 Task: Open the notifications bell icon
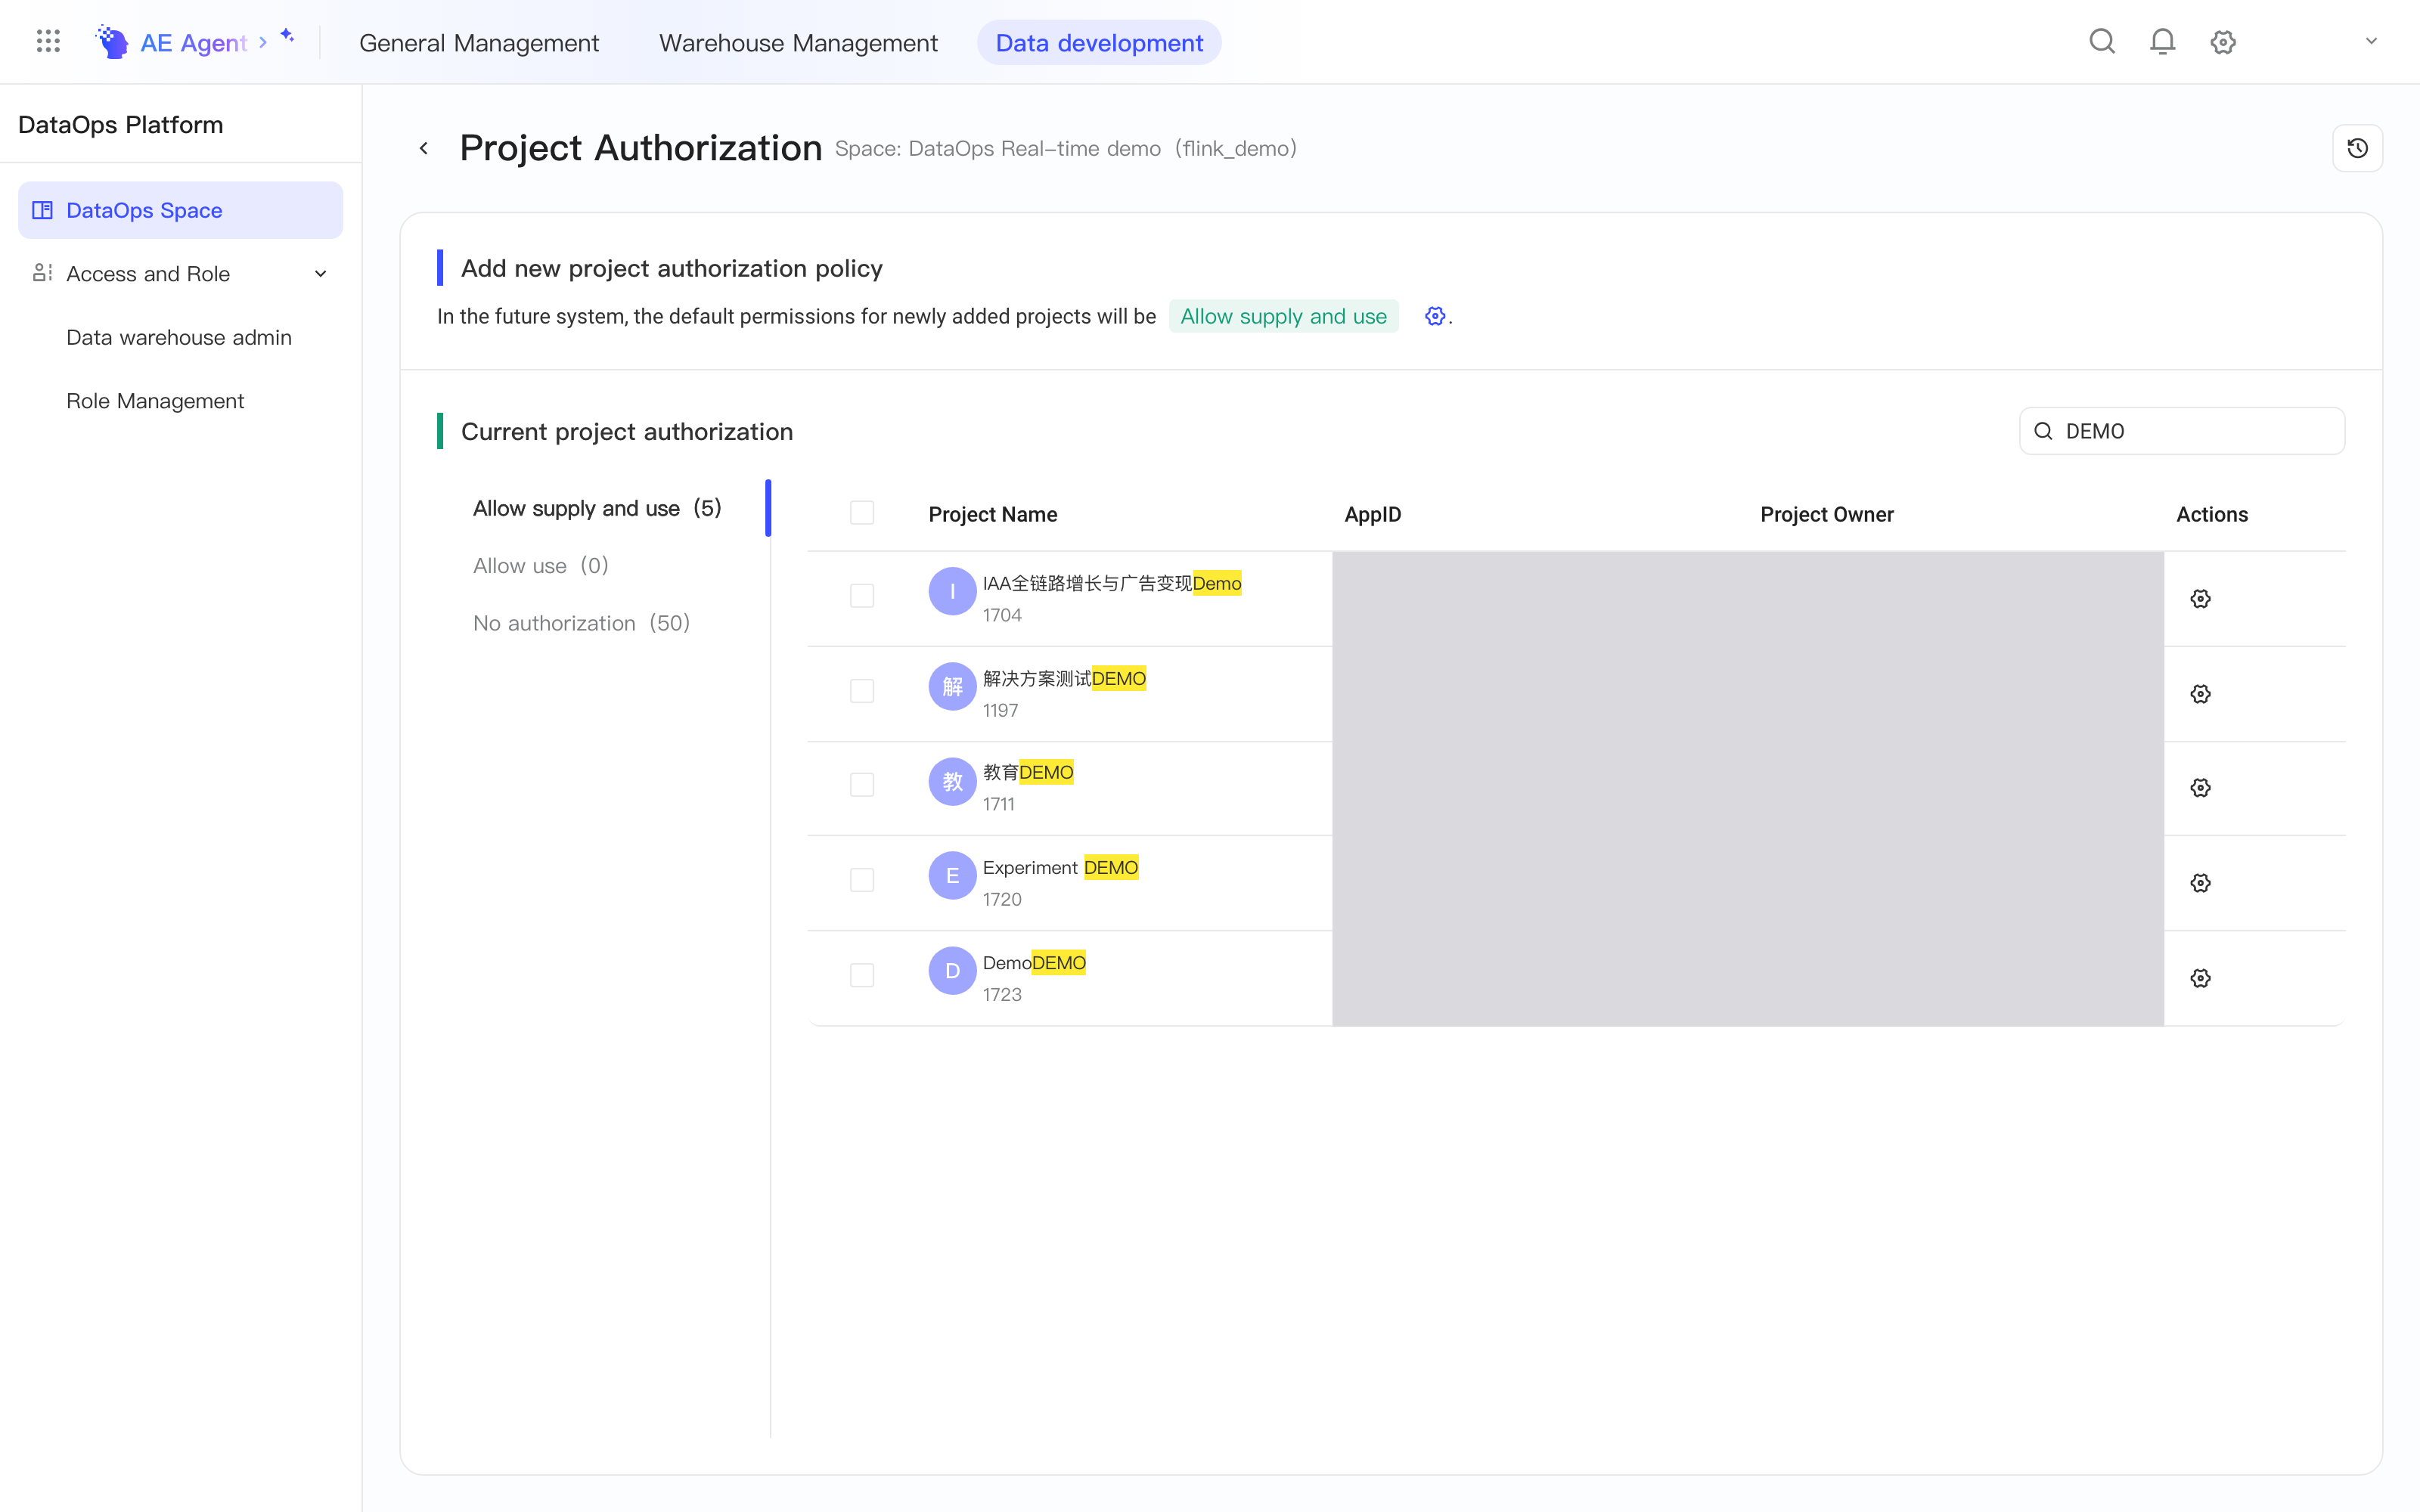2162,42
